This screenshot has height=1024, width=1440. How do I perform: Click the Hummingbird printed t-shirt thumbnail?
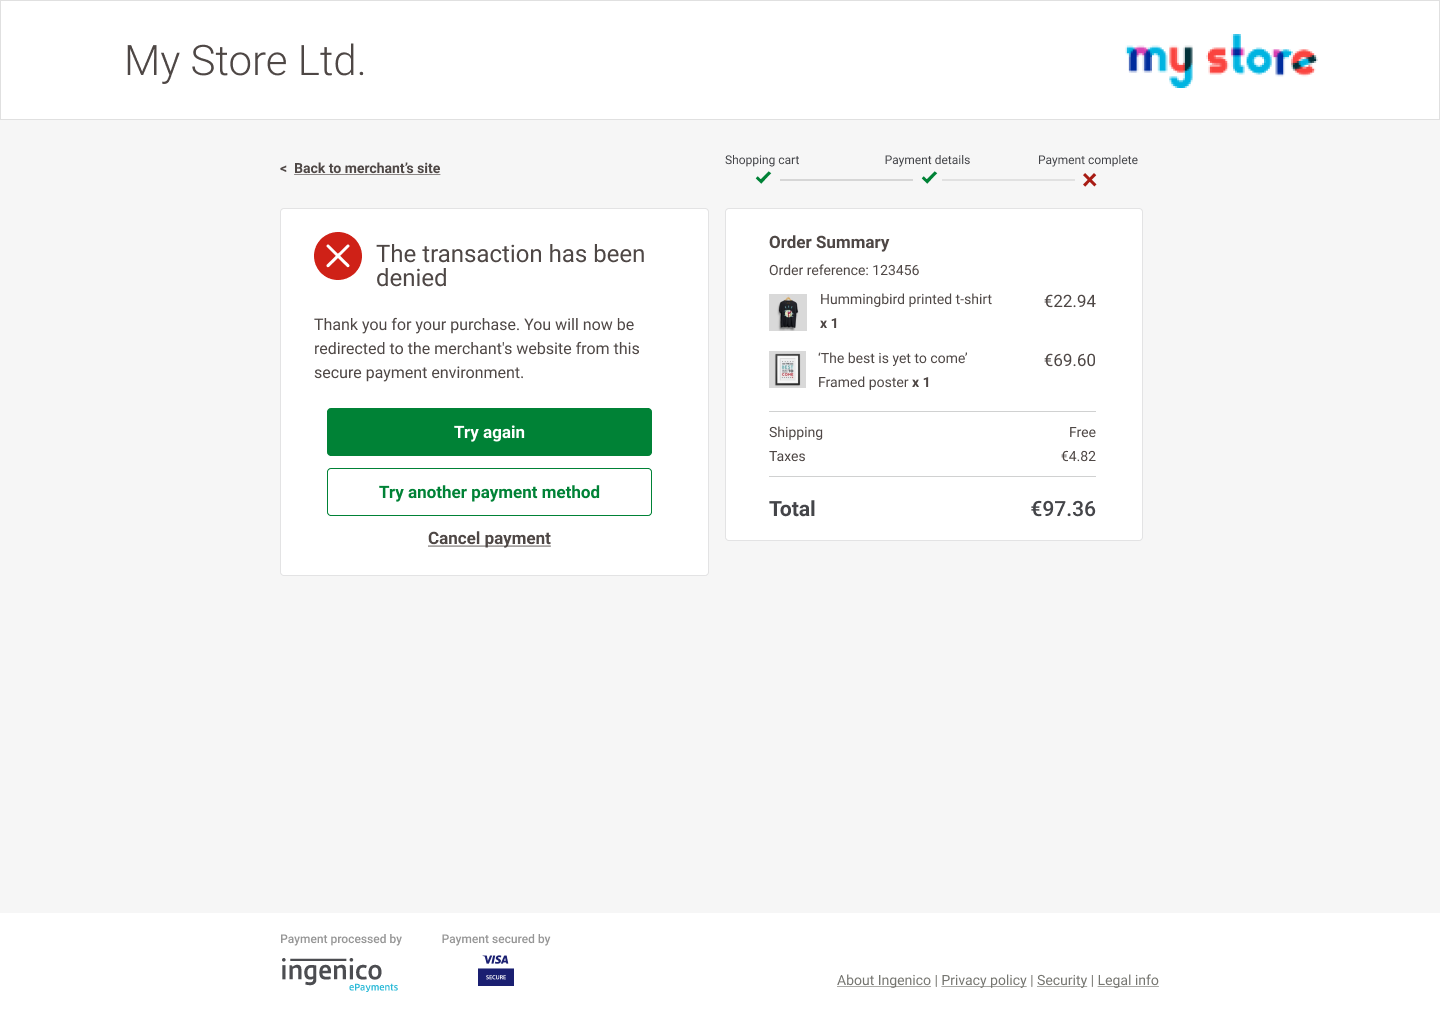tap(787, 312)
